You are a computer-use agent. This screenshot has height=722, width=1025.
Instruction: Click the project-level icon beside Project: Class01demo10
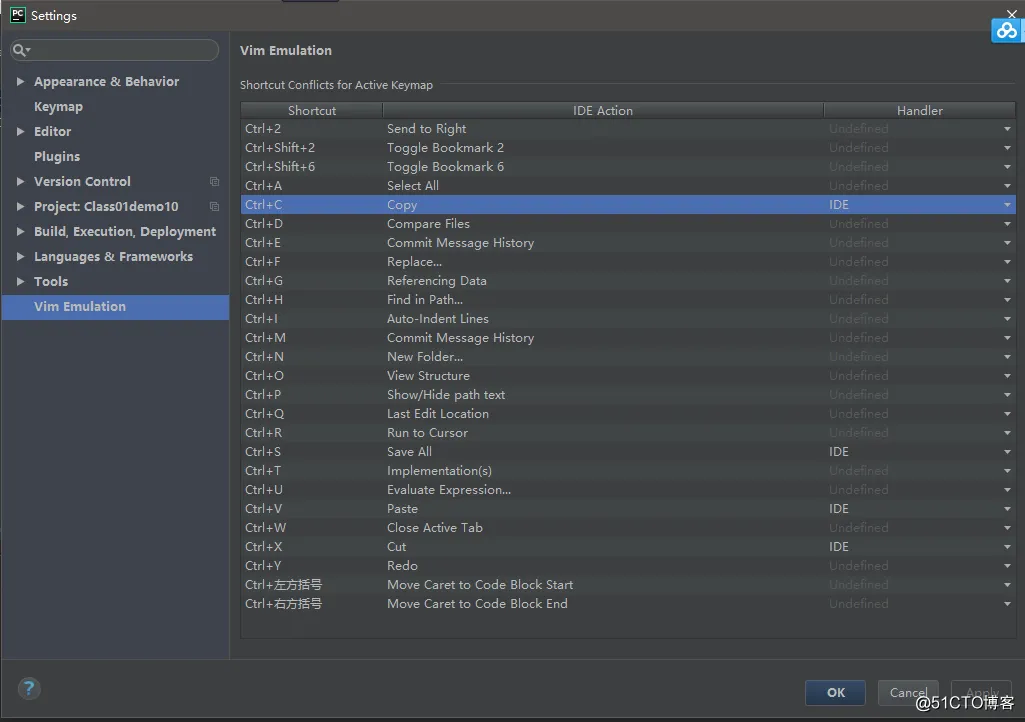214,207
